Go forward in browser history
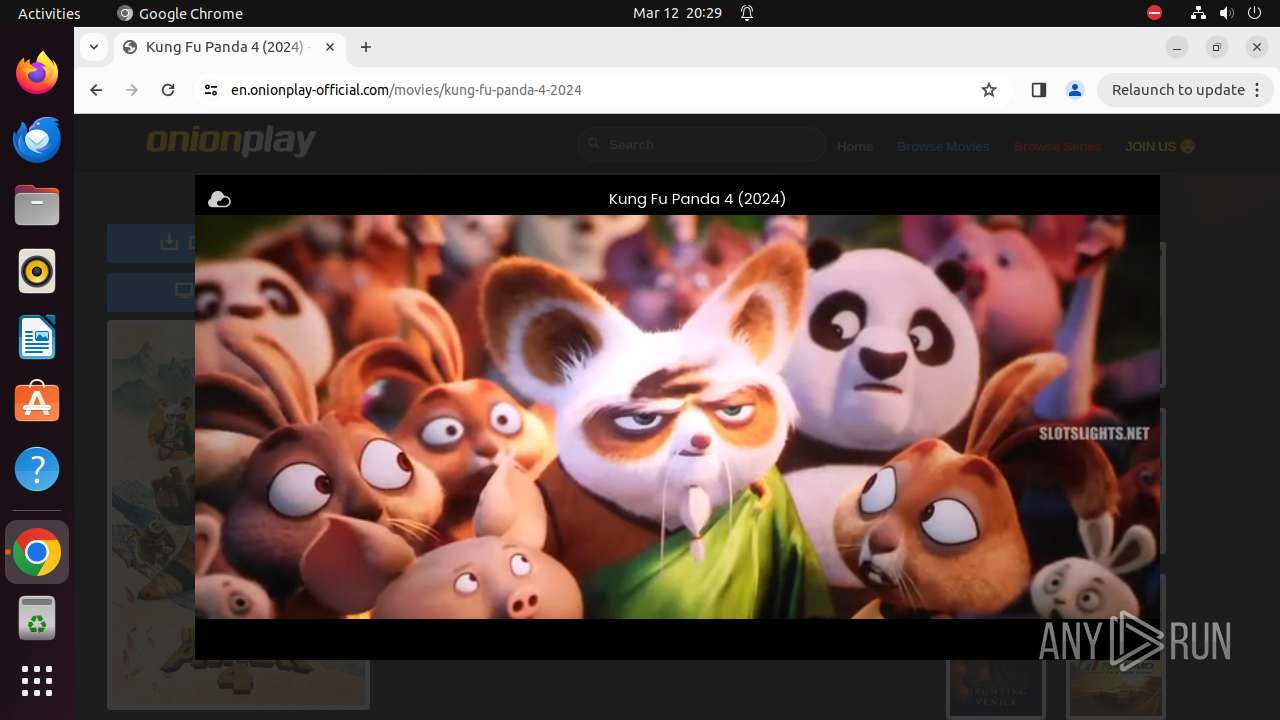1280x720 pixels. coord(132,90)
